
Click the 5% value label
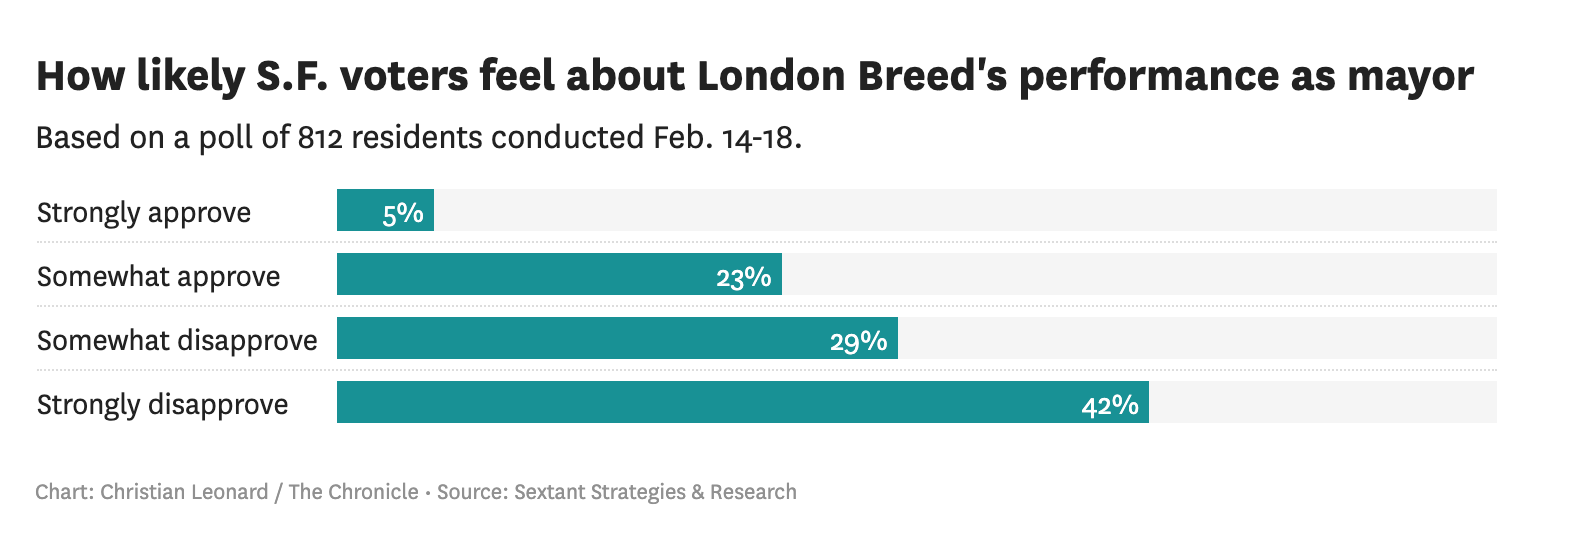(x=403, y=213)
